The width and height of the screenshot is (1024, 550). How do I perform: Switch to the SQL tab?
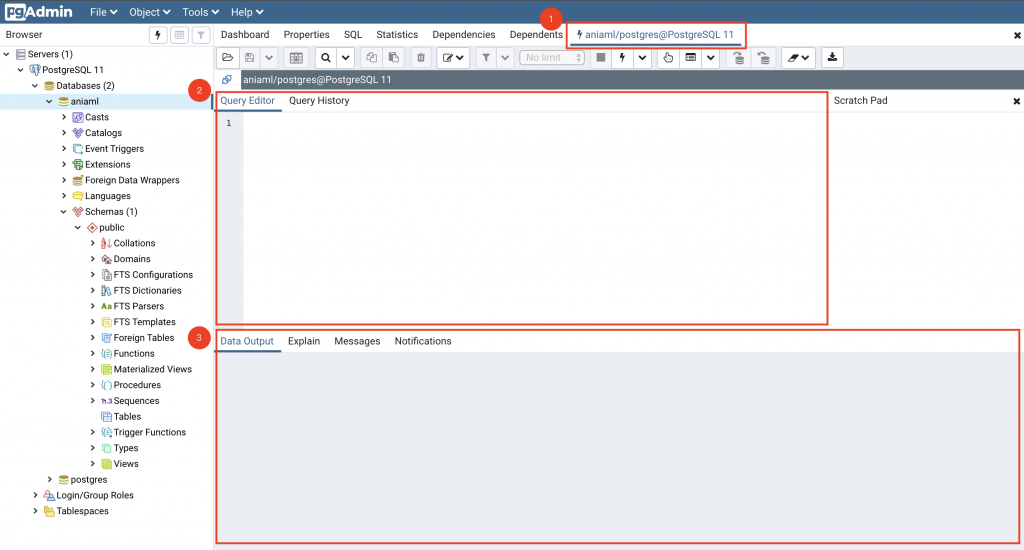coord(353,35)
